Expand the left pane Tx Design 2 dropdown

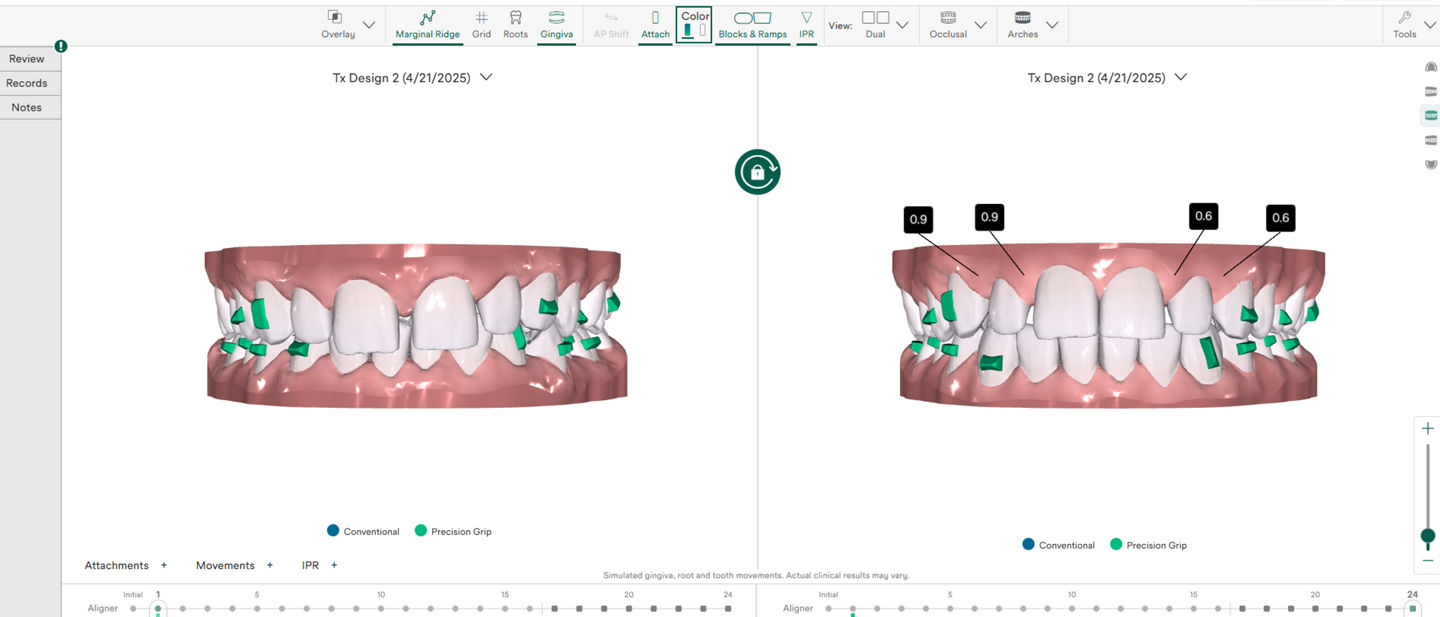point(486,77)
